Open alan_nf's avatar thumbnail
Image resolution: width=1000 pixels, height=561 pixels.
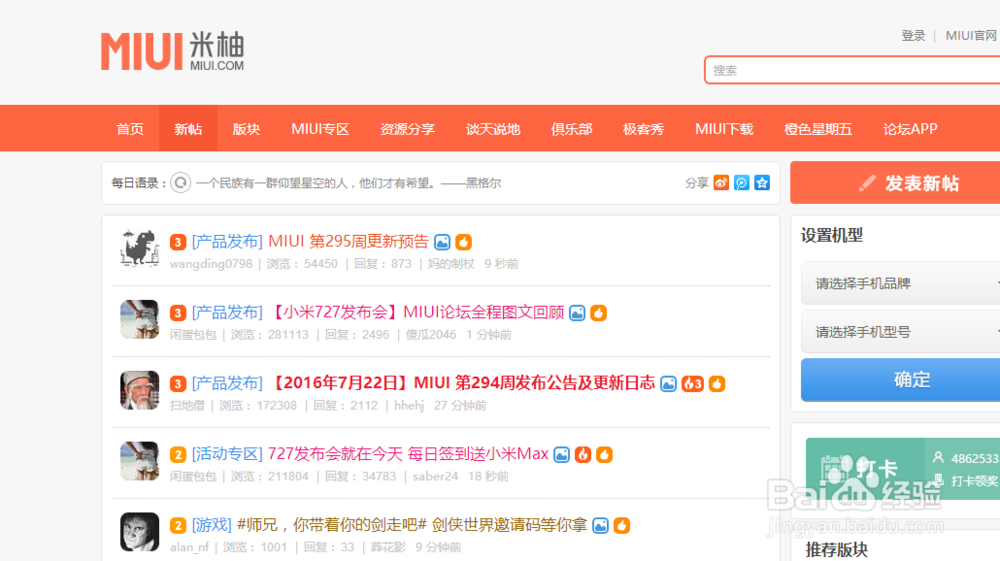click(140, 532)
